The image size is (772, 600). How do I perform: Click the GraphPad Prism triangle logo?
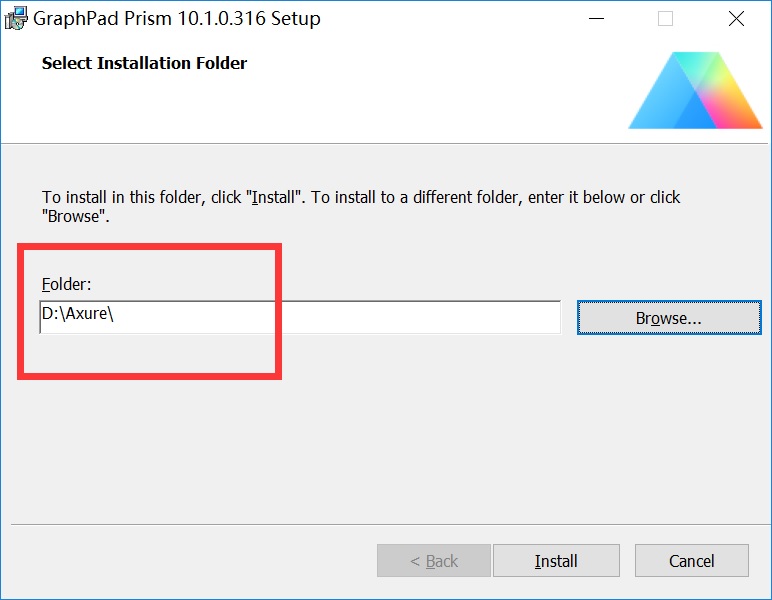695,91
